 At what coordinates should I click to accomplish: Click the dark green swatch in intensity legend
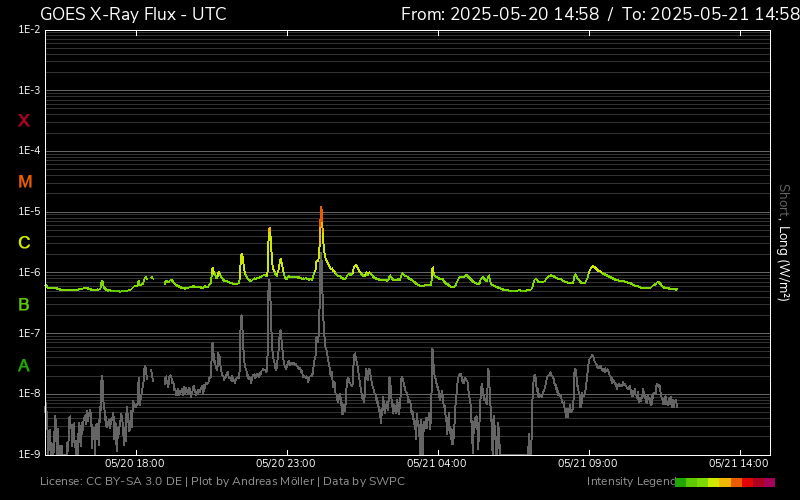coord(680,482)
